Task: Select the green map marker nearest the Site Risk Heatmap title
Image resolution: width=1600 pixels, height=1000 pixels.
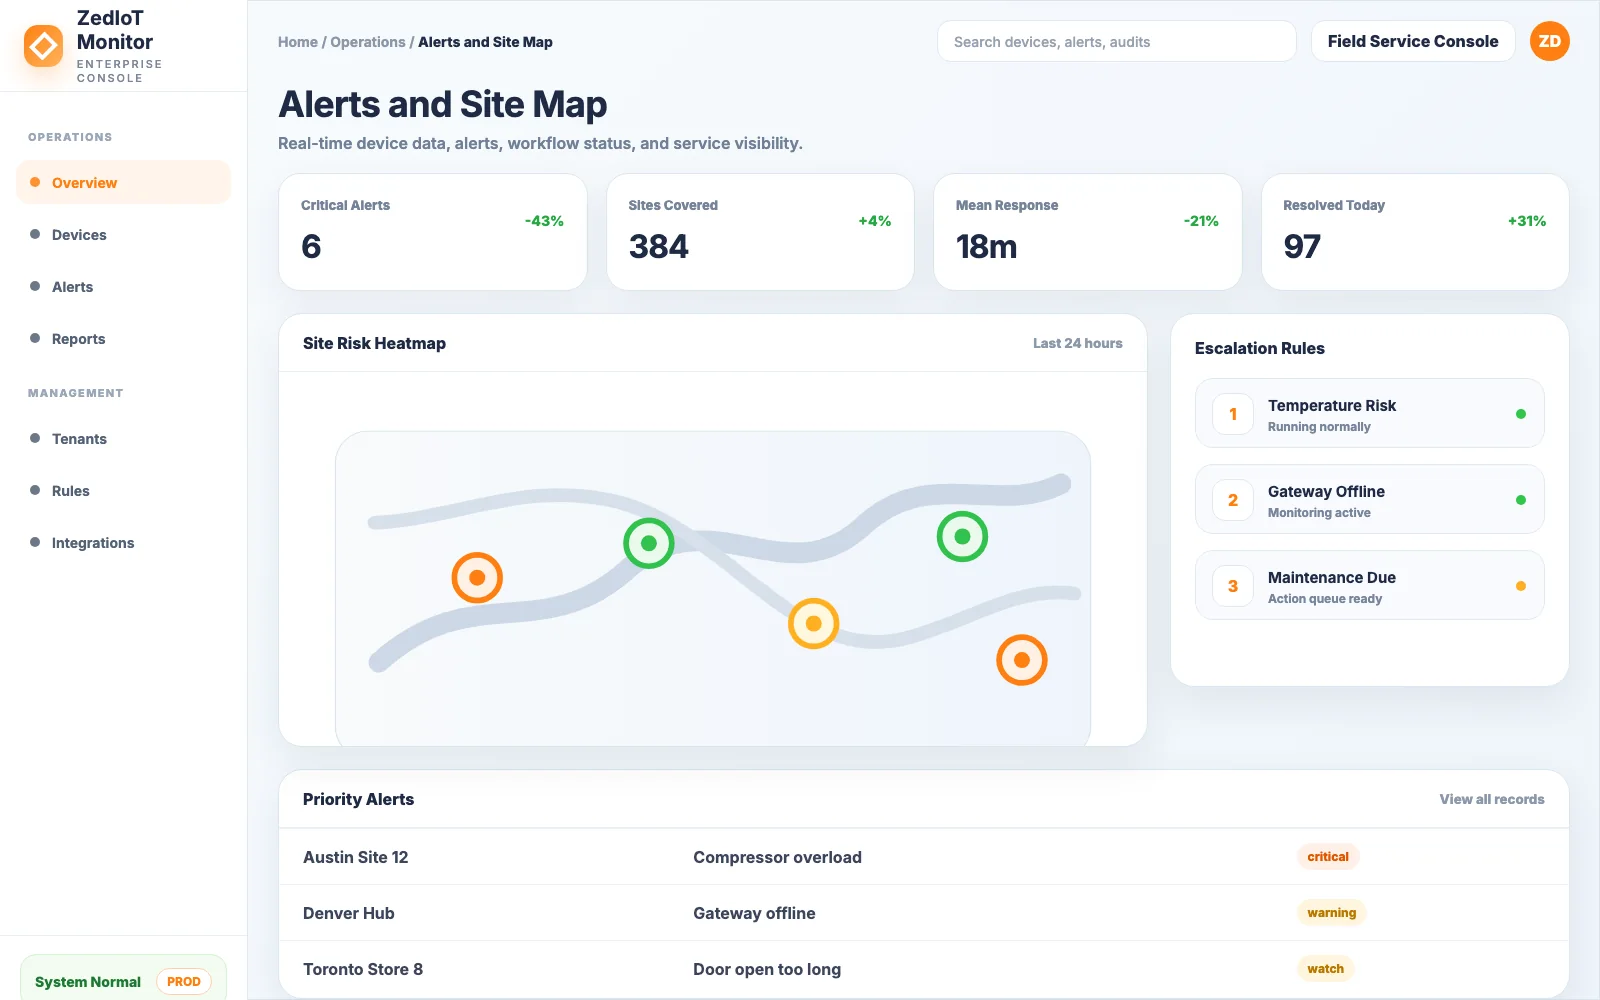Action: 649,543
